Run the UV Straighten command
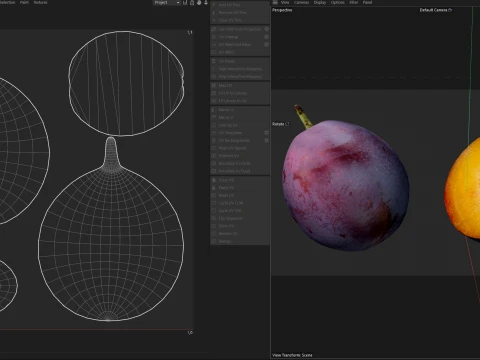Viewport: 480px width, 360px height. (x=237, y=133)
